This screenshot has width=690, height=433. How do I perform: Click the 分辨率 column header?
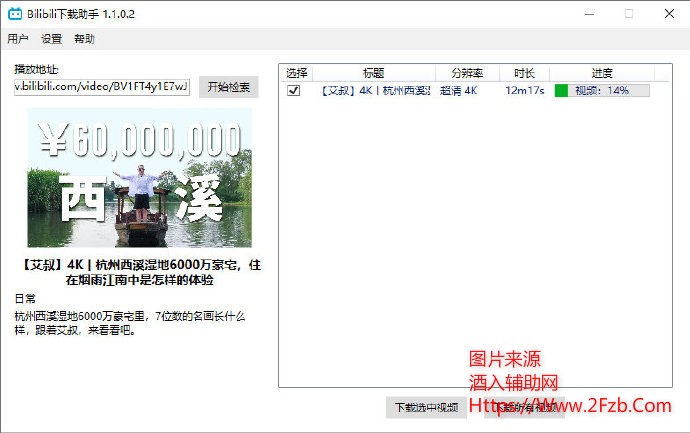(x=467, y=73)
